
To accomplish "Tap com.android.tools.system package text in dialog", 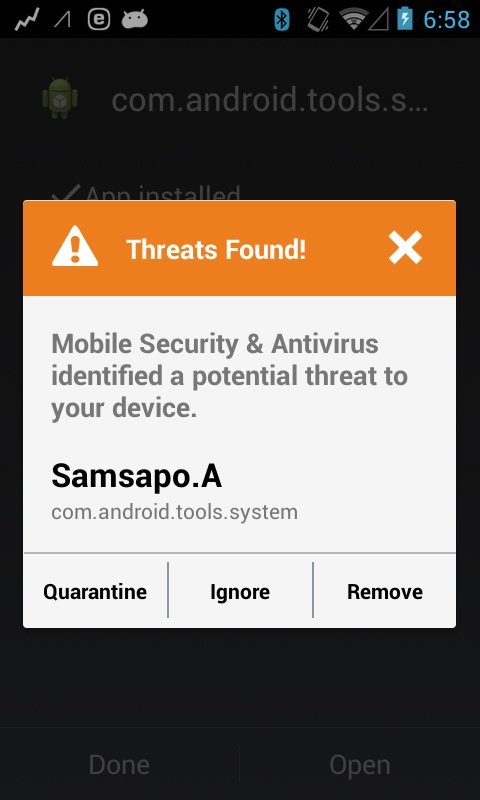I will pos(174,512).
